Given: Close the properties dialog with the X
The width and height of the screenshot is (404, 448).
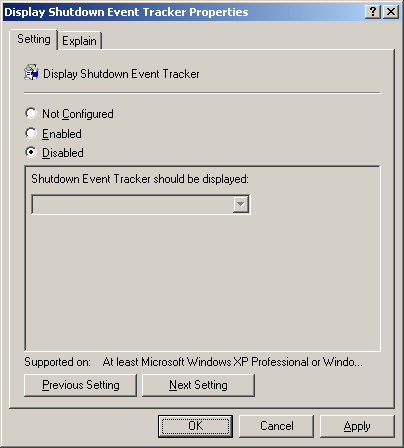Looking at the screenshot, I should 391,12.
